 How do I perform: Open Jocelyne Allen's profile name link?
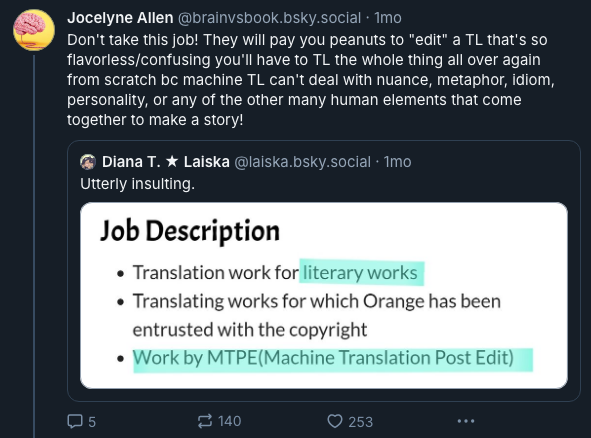coord(120,18)
